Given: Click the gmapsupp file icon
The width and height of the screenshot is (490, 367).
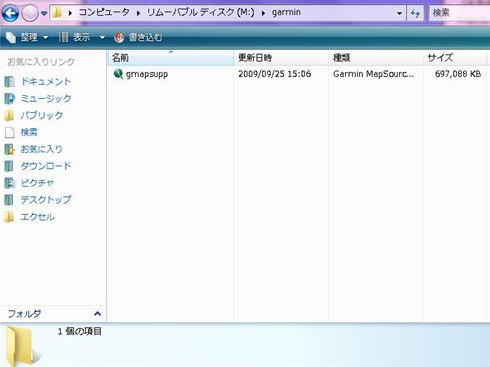Looking at the screenshot, I should click(x=118, y=74).
